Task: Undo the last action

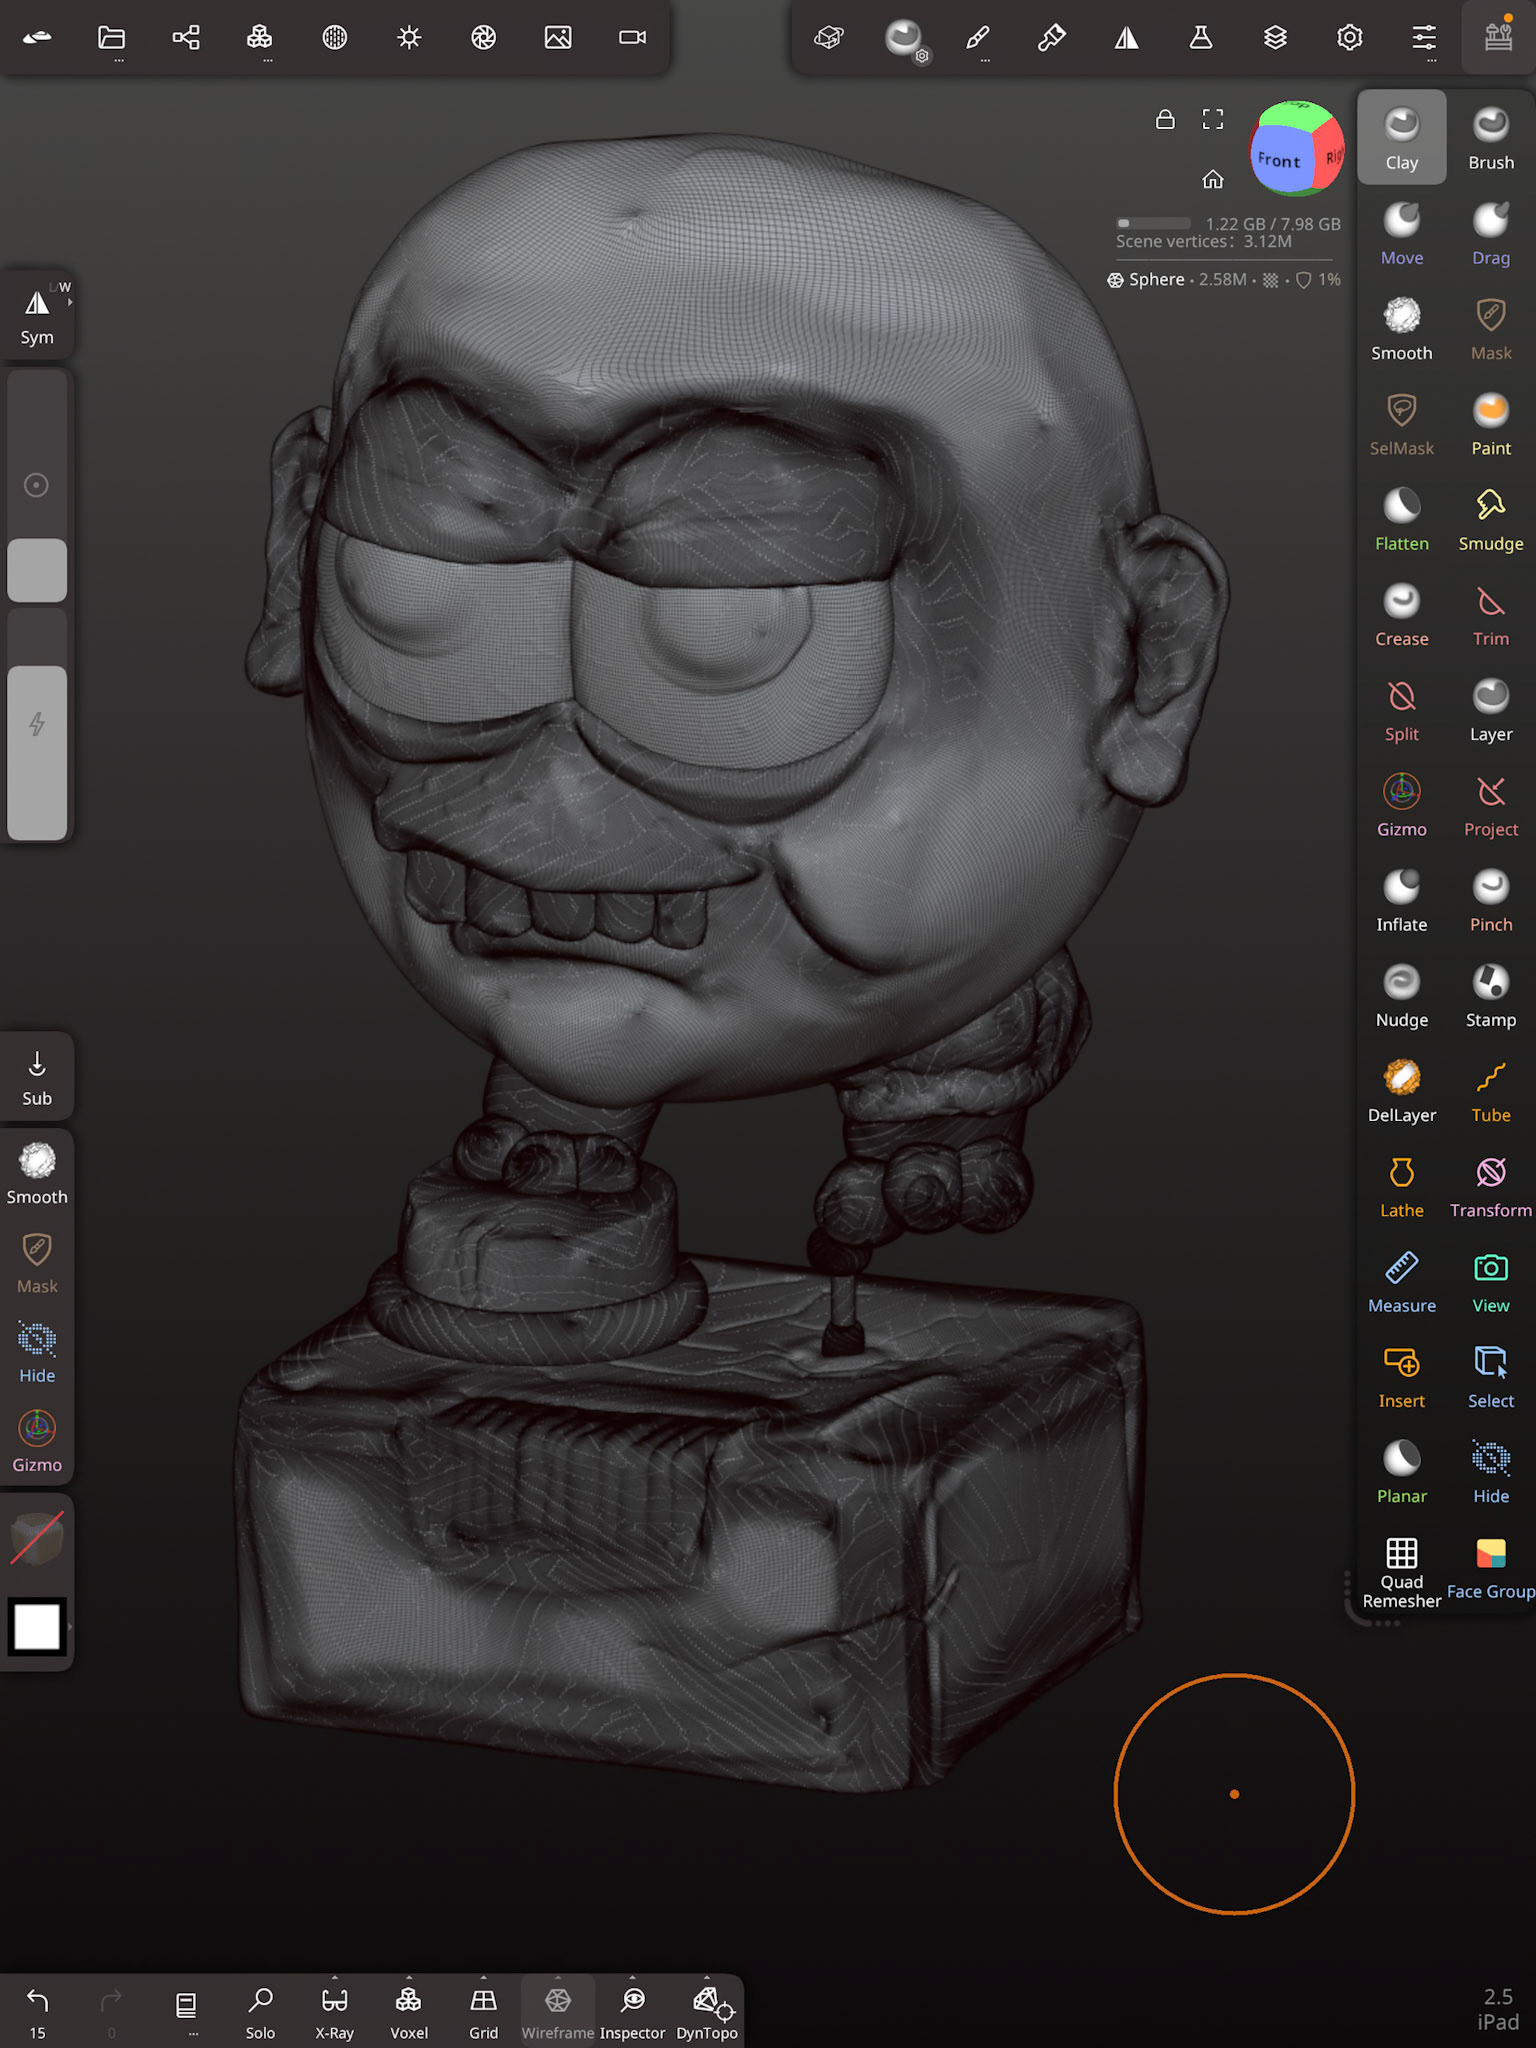Action: [x=37, y=2010]
